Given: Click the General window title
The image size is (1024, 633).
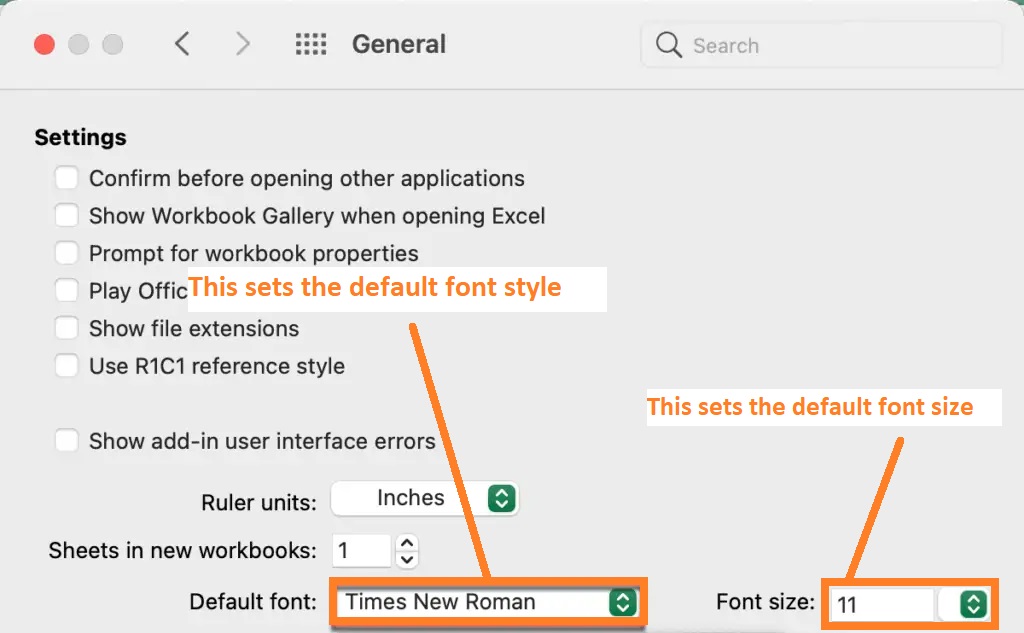Looking at the screenshot, I should (399, 44).
